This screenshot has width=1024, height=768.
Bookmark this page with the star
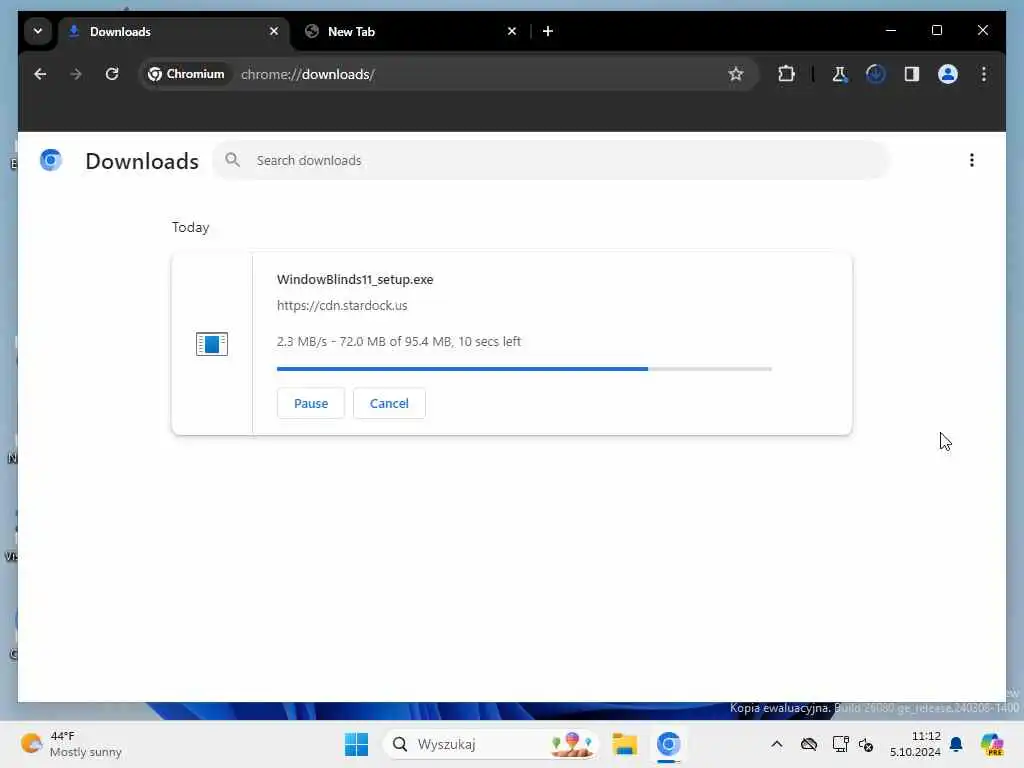click(736, 74)
